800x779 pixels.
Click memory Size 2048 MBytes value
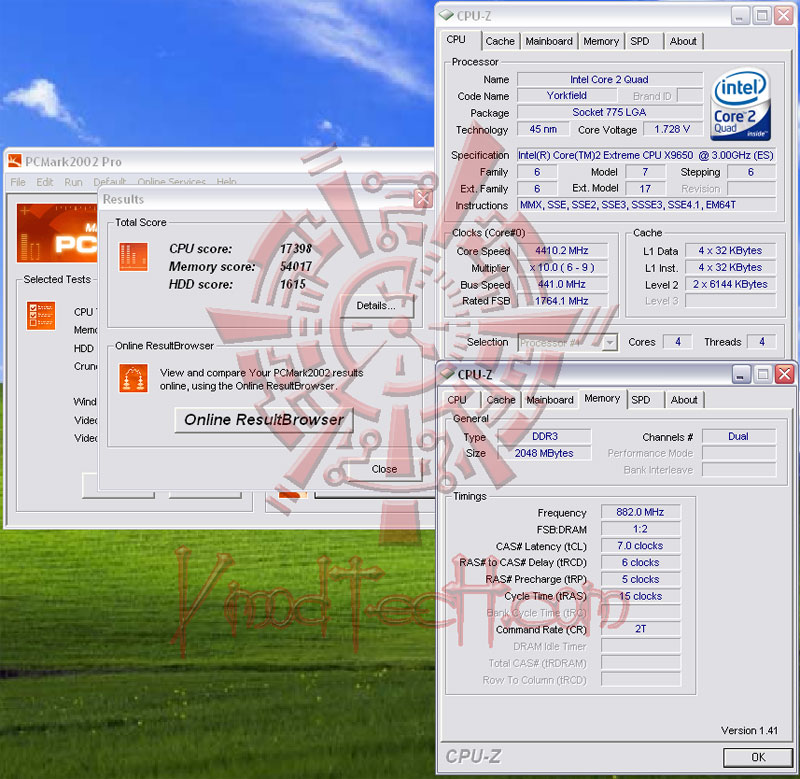coord(544,454)
